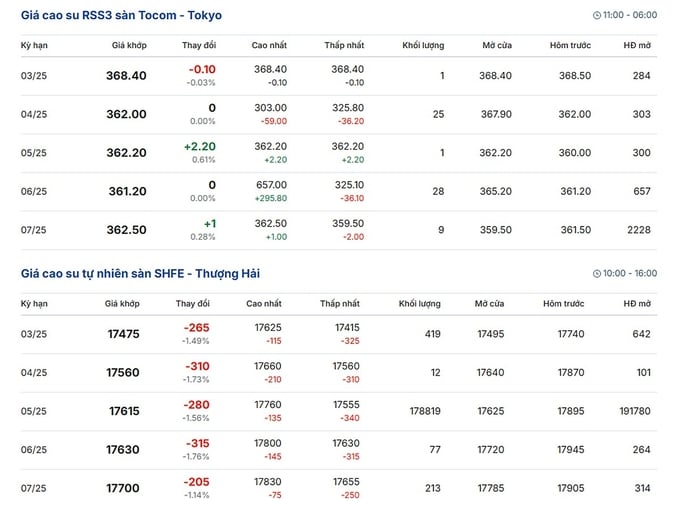Click the SHFE 07/25 open interest 314

642,488
